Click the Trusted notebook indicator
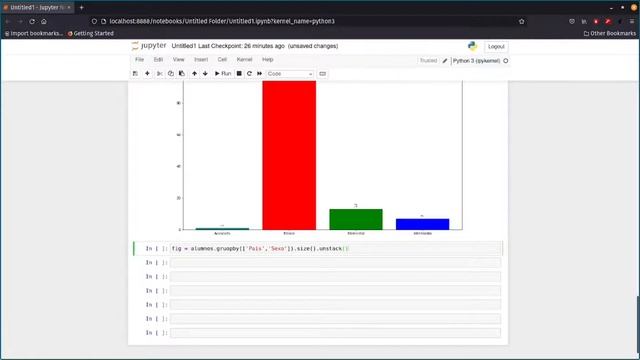Screen dimensions: 640x360 [428, 61]
